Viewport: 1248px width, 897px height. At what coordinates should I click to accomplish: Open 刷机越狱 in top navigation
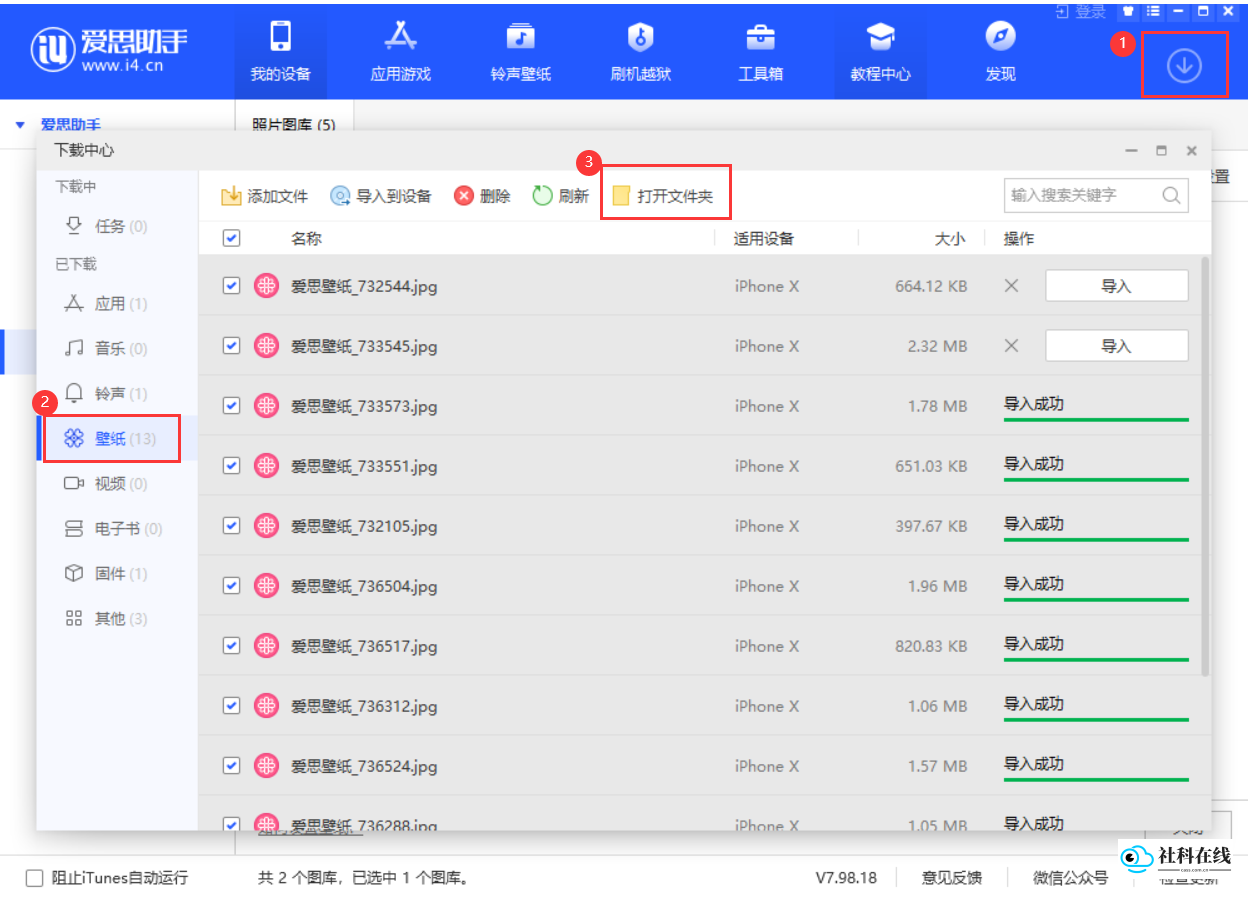tap(640, 51)
